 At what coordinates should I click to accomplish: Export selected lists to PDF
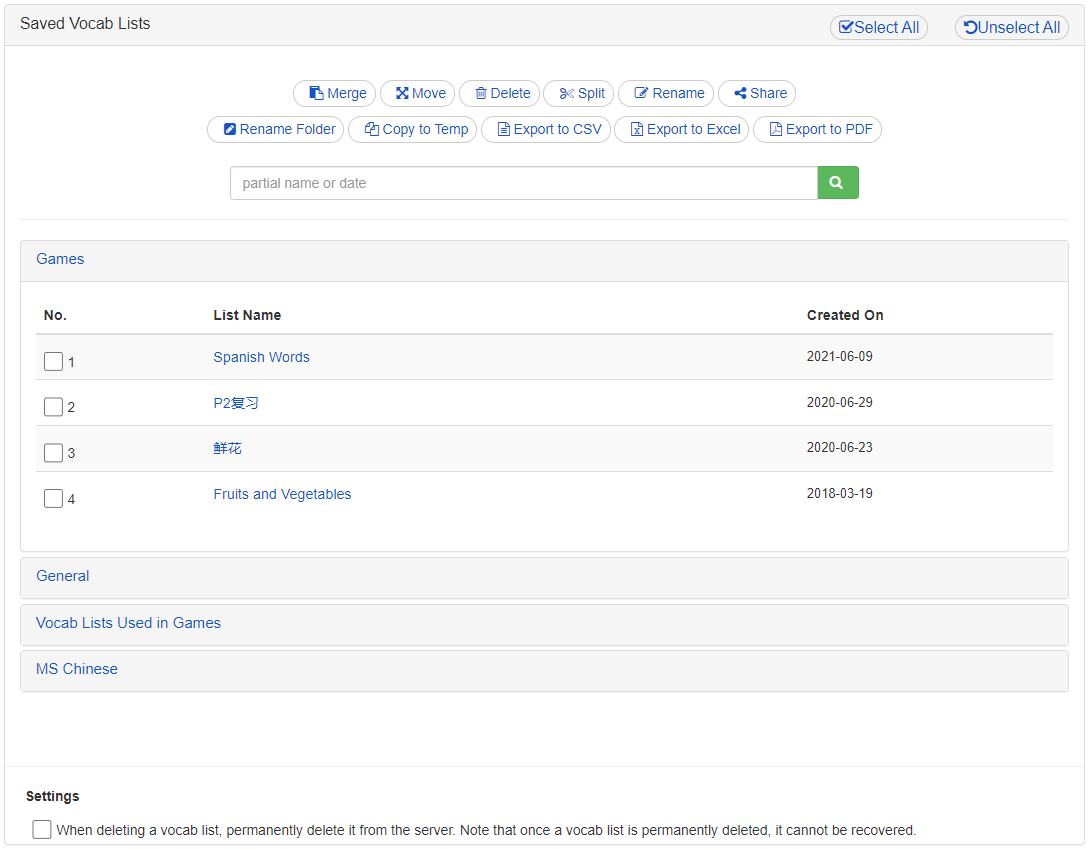817,129
